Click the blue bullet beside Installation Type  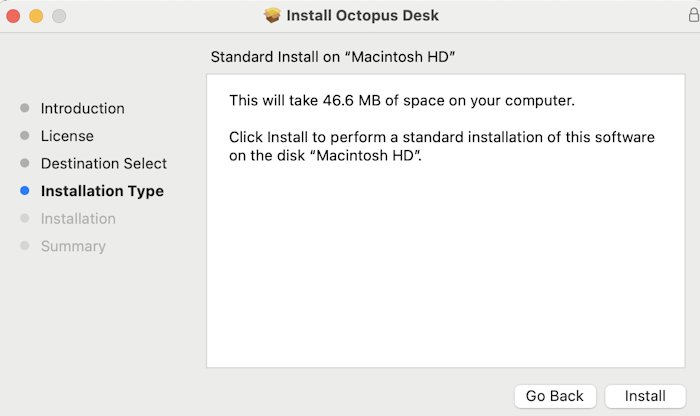click(x=25, y=191)
